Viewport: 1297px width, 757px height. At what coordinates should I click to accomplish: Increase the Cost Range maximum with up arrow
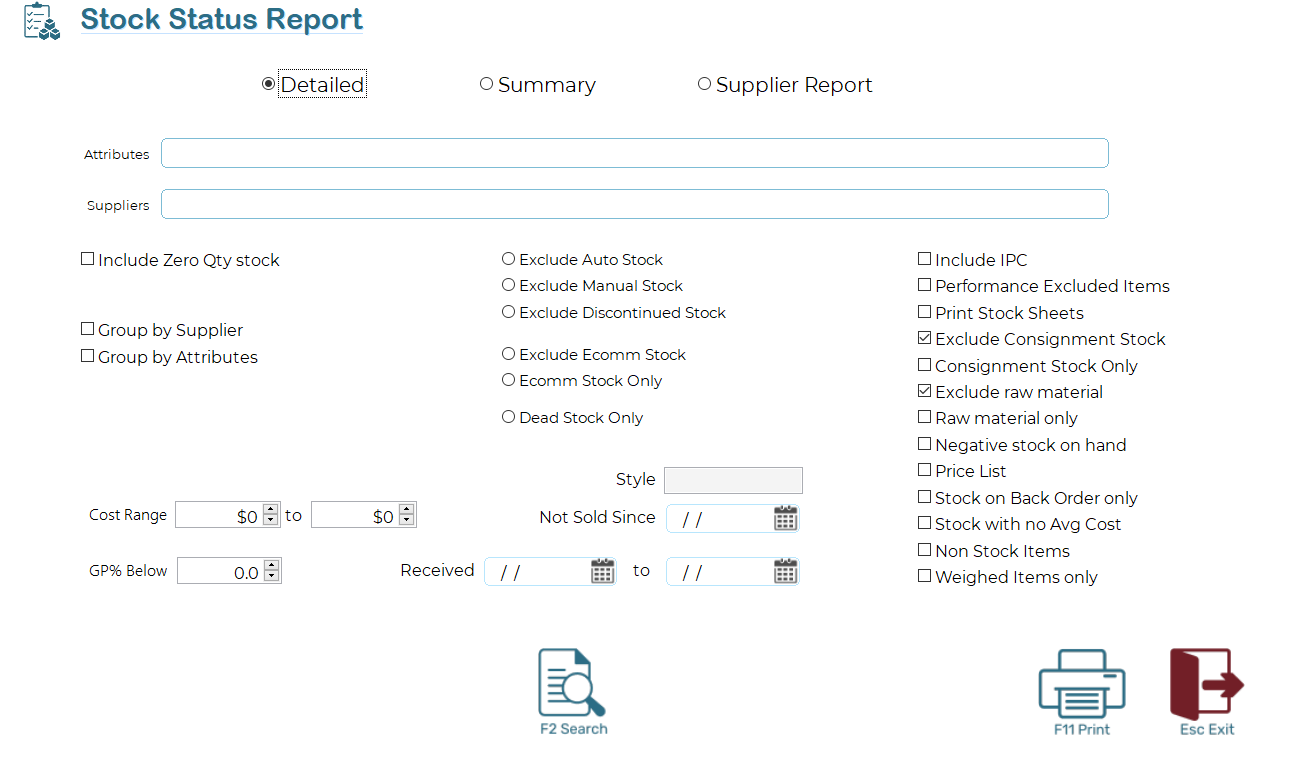click(x=406, y=510)
